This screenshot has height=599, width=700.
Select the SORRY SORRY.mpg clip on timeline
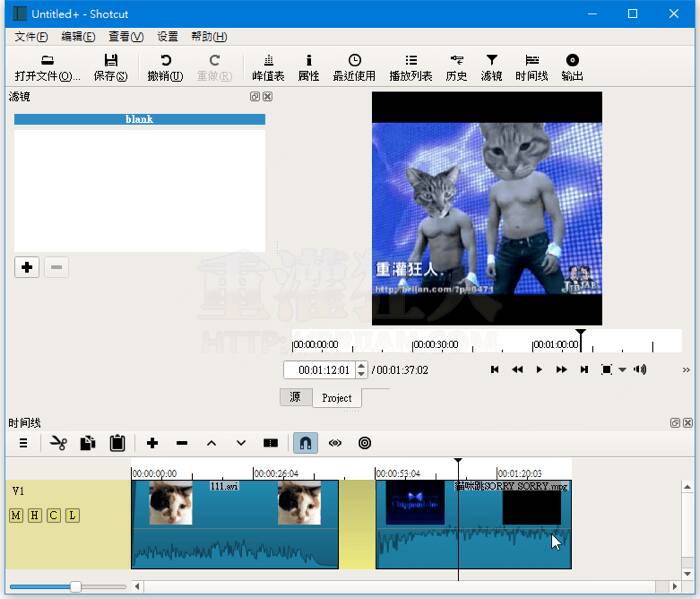[474, 524]
